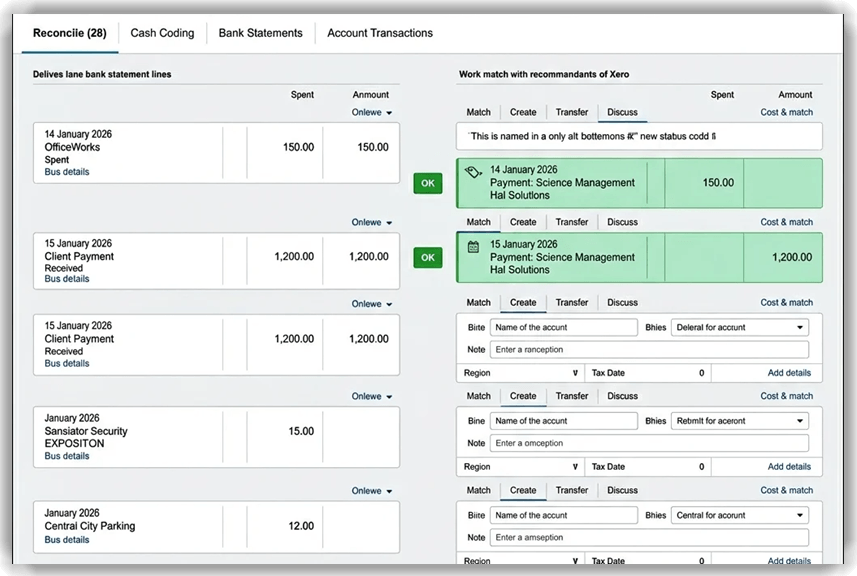Open Onlewe dropdown above the Central City Parking line
Viewport: 857px width, 576px height.
click(372, 491)
